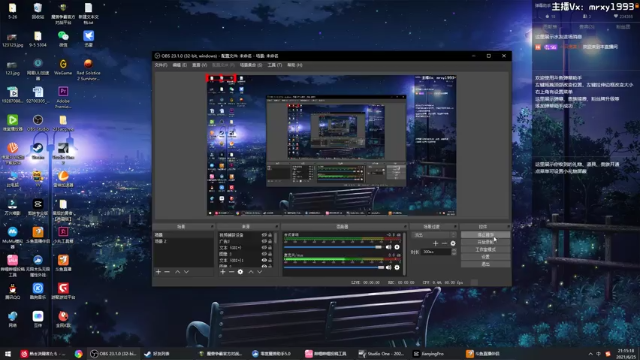Remove selected scene with minus icon
The image size is (640, 360).
coord(167,272)
